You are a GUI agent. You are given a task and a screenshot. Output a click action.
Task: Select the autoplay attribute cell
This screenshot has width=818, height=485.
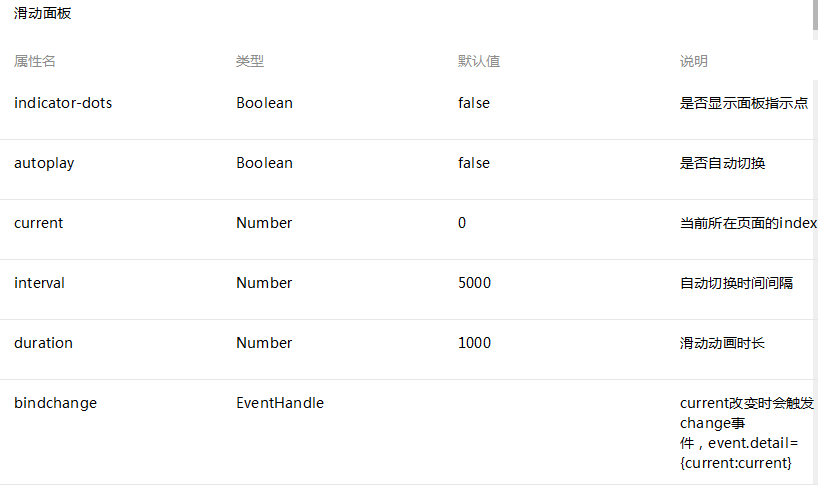(x=44, y=163)
